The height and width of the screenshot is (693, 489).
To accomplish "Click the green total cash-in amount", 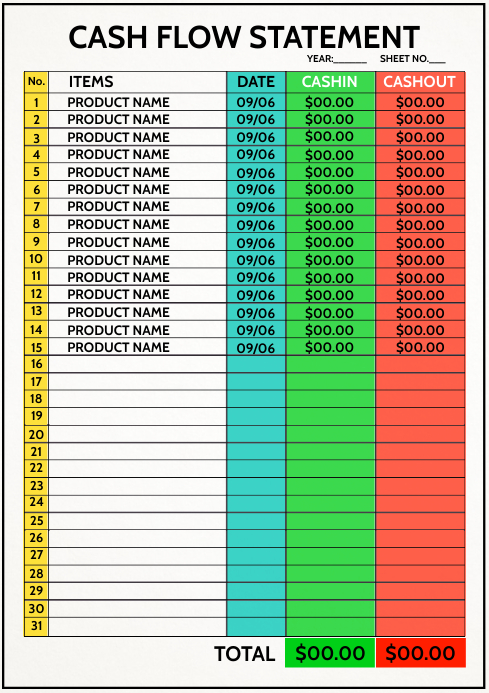I will [330, 653].
